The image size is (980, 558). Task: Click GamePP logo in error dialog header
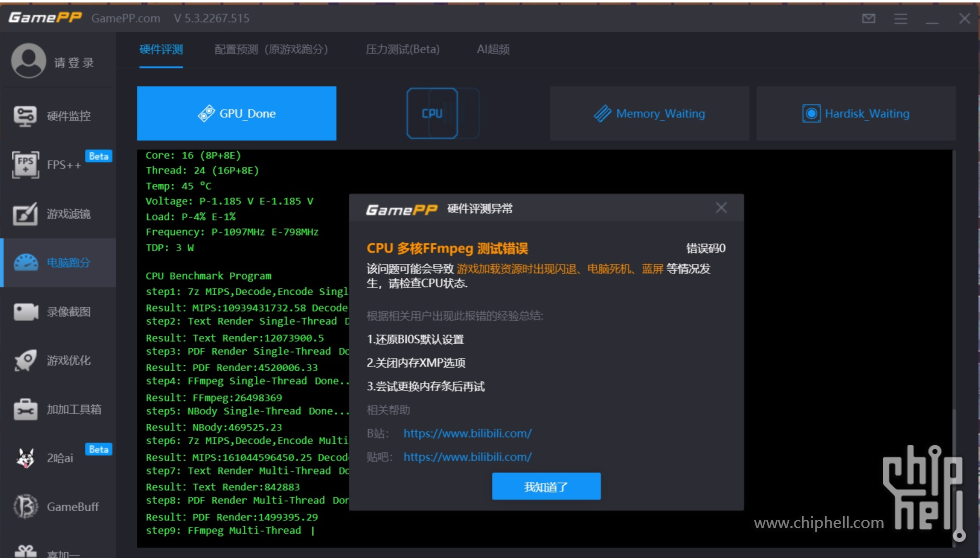[401, 209]
